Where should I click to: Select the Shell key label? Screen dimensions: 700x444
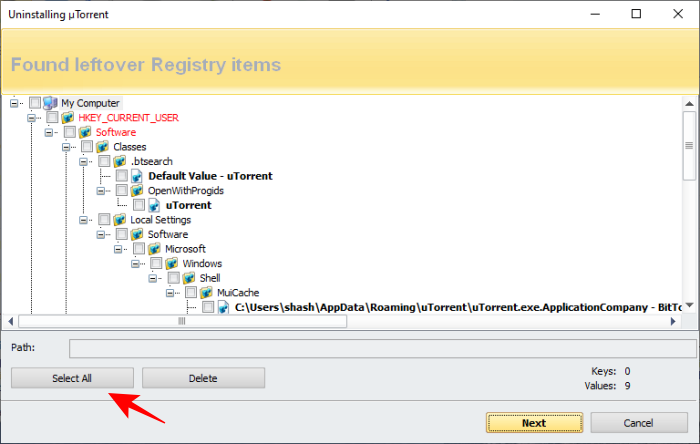[210, 278]
